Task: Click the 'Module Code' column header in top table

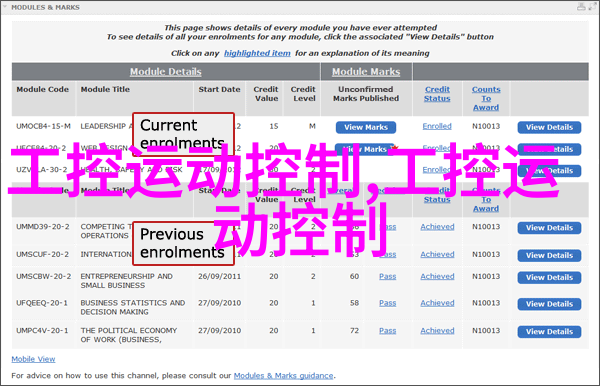Action: pyautogui.click(x=42, y=89)
